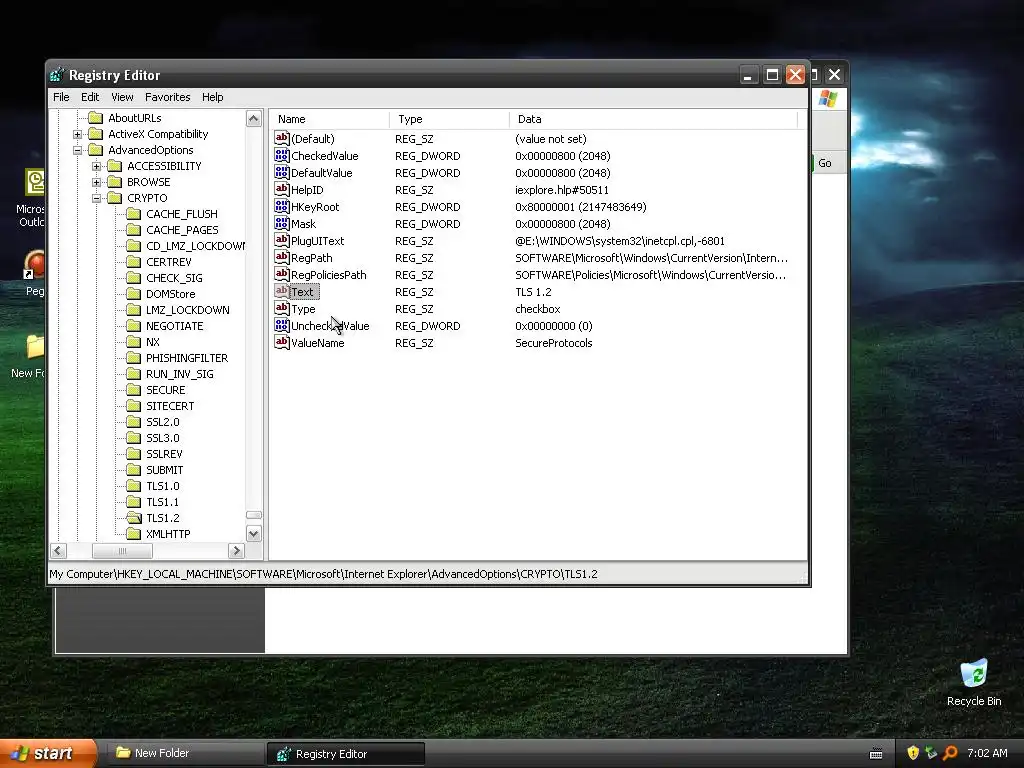
Task: Click the NEGOTIATE folder icon
Action: point(134,326)
